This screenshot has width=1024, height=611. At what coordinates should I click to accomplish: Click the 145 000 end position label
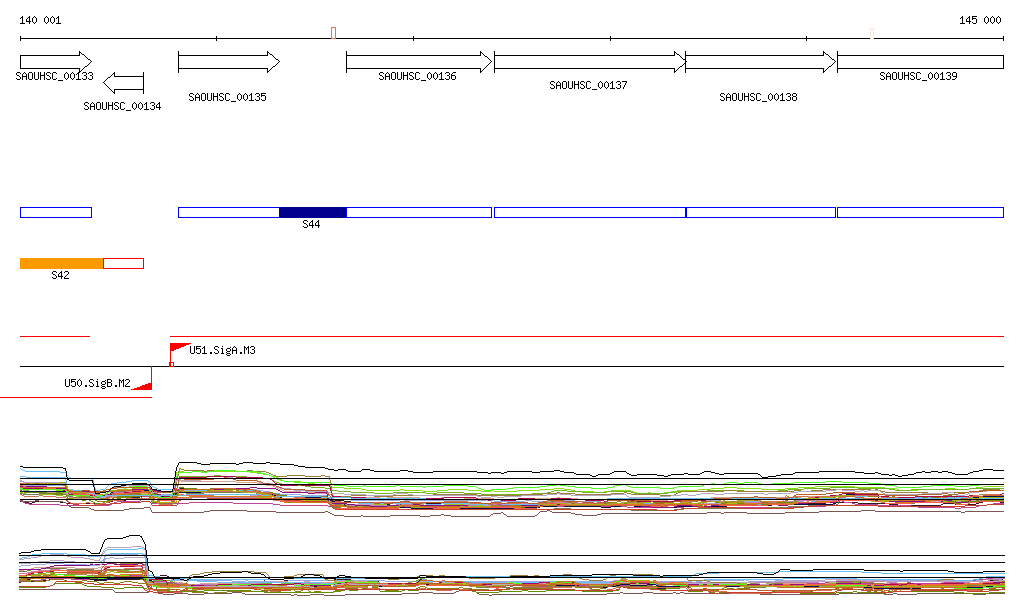pyautogui.click(x=980, y=20)
